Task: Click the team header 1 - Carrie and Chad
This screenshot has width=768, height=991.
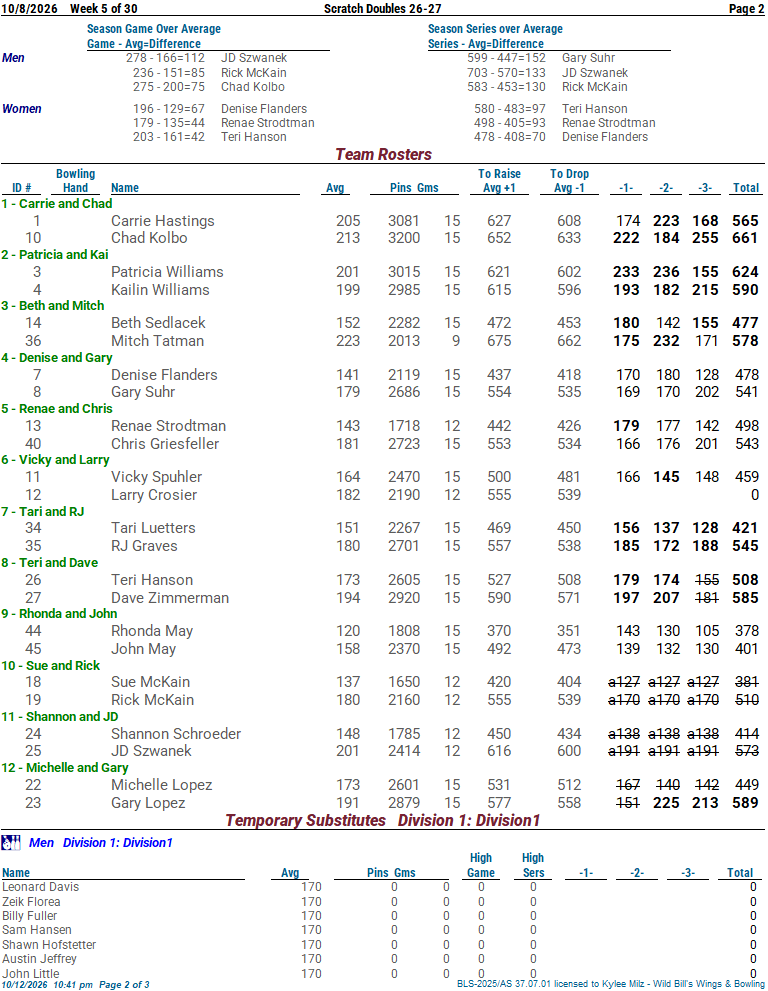Action: pos(57,204)
